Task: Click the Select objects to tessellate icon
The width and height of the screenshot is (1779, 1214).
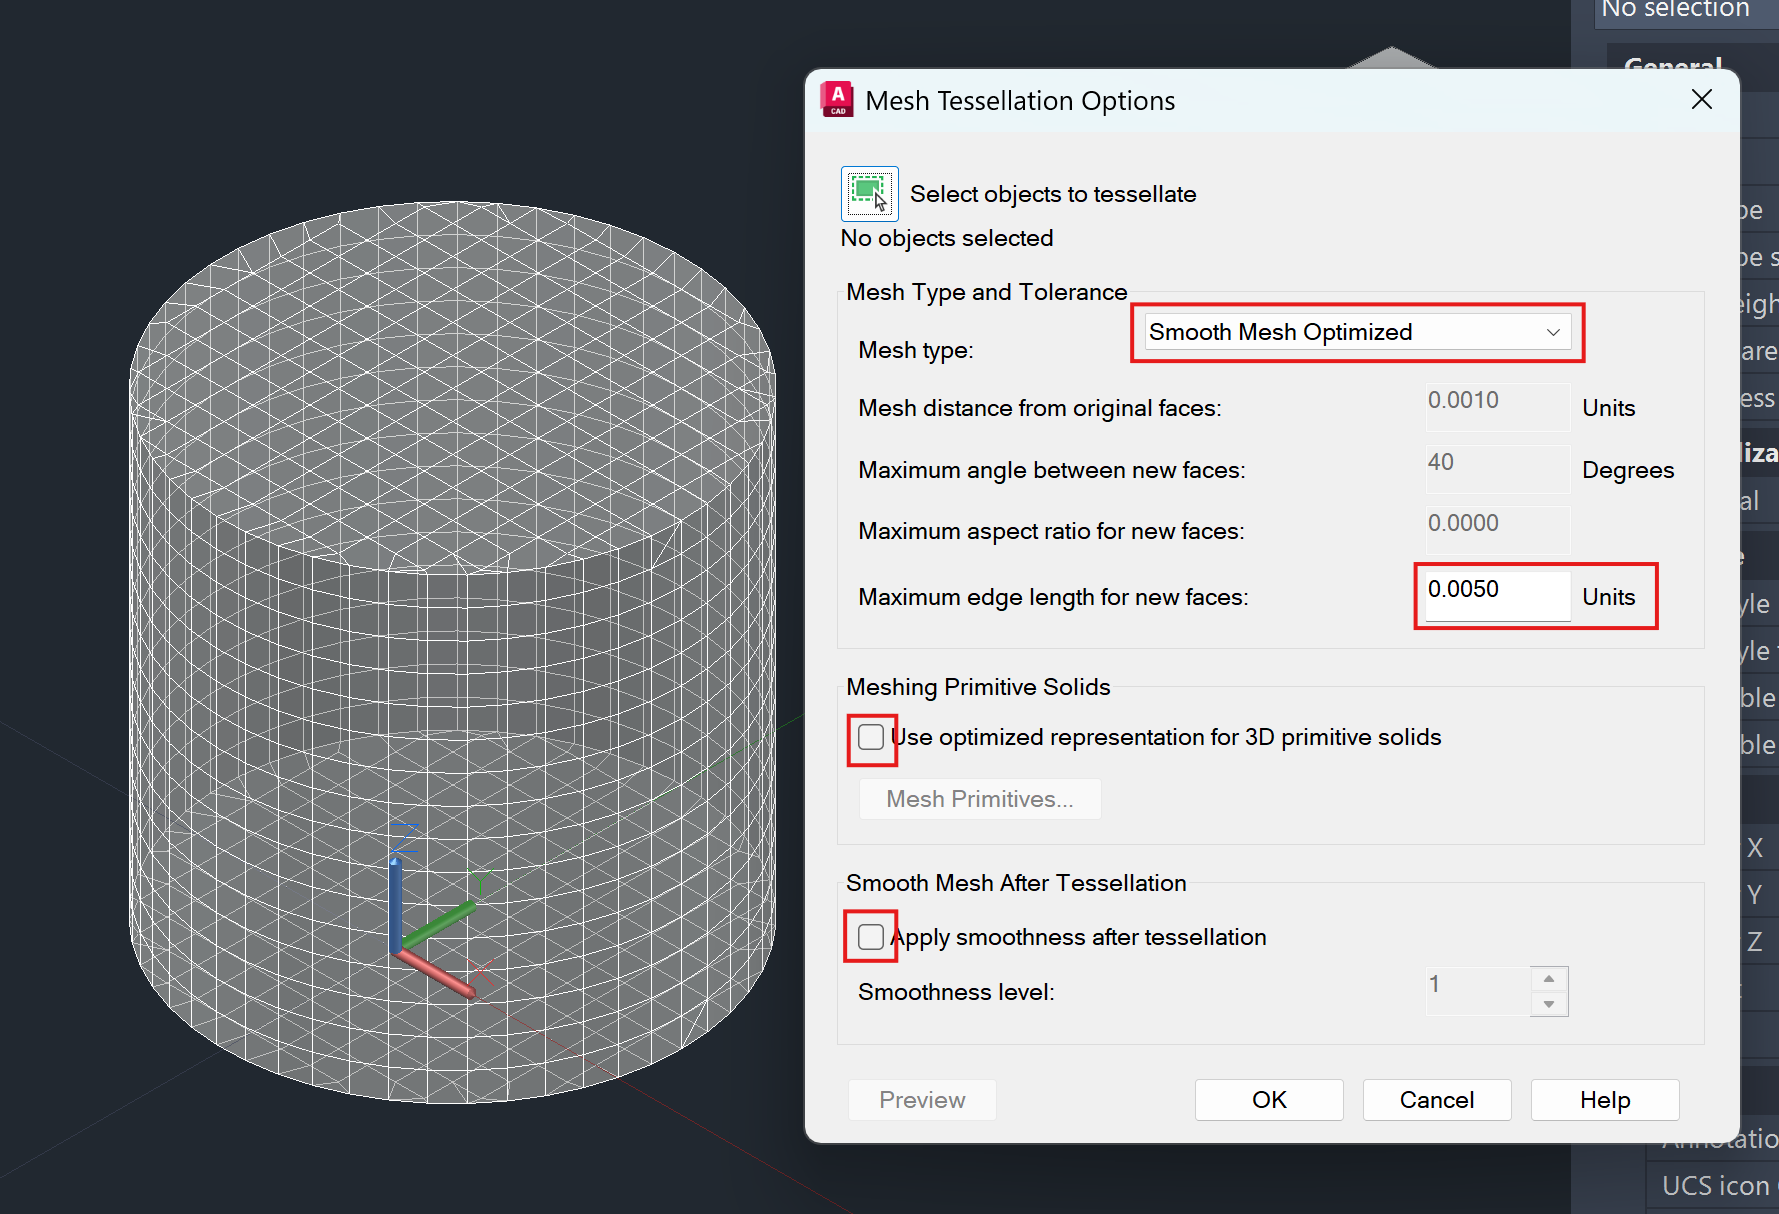Action: tap(869, 193)
